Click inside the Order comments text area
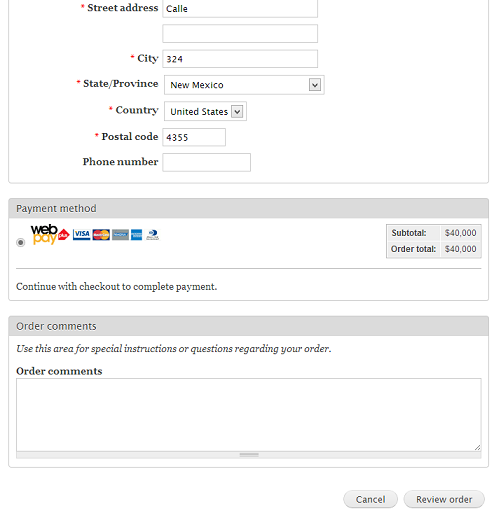Image resolution: width=494 pixels, height=518 pixels. tap(249, 415)
